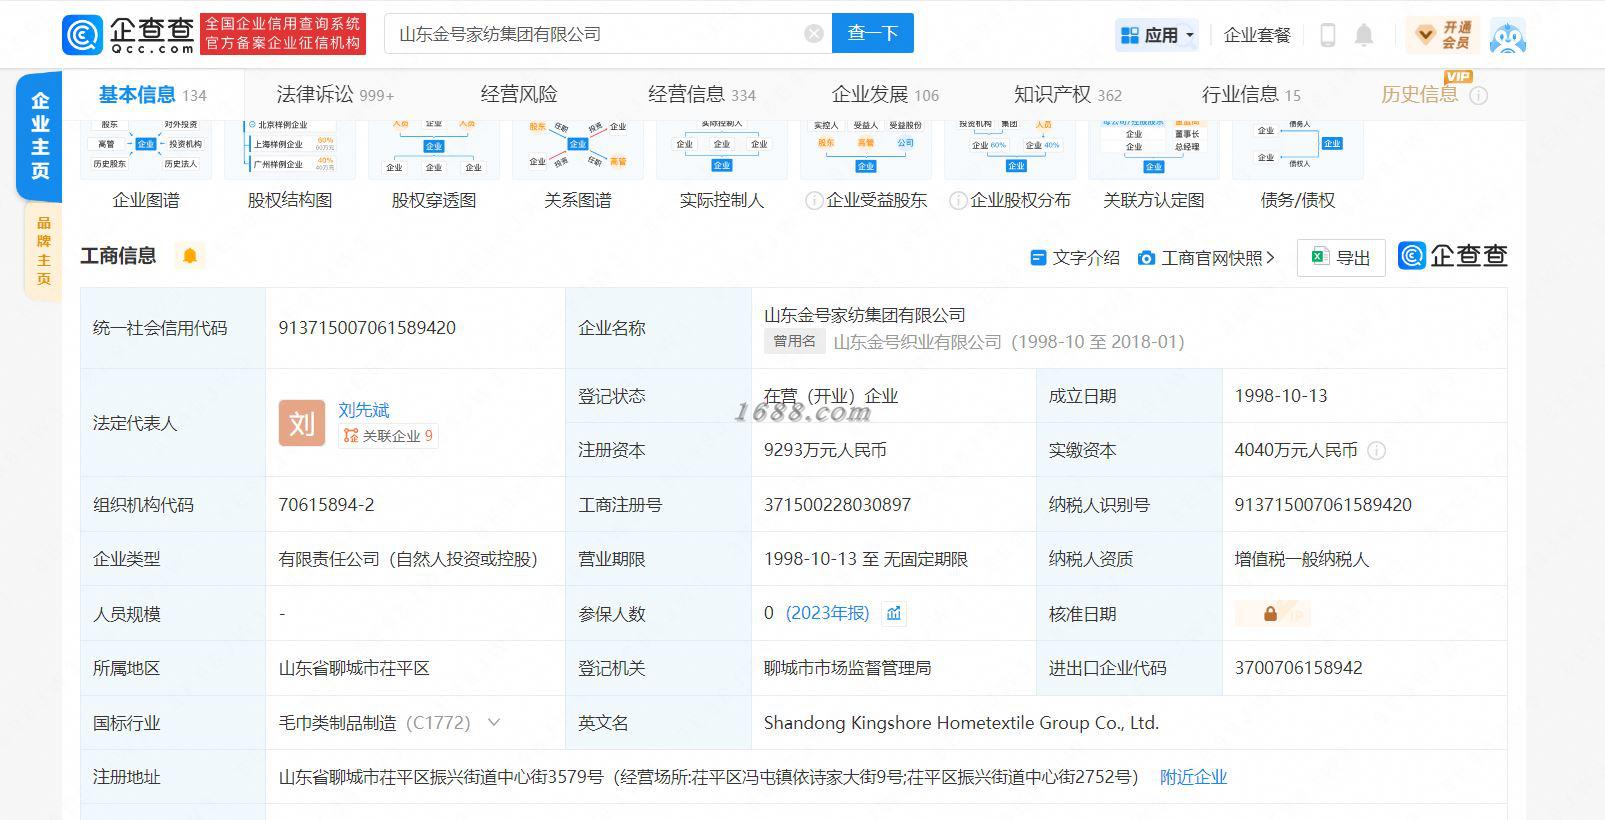Switch to 行业信息 tab

(x=1251, y=95)
